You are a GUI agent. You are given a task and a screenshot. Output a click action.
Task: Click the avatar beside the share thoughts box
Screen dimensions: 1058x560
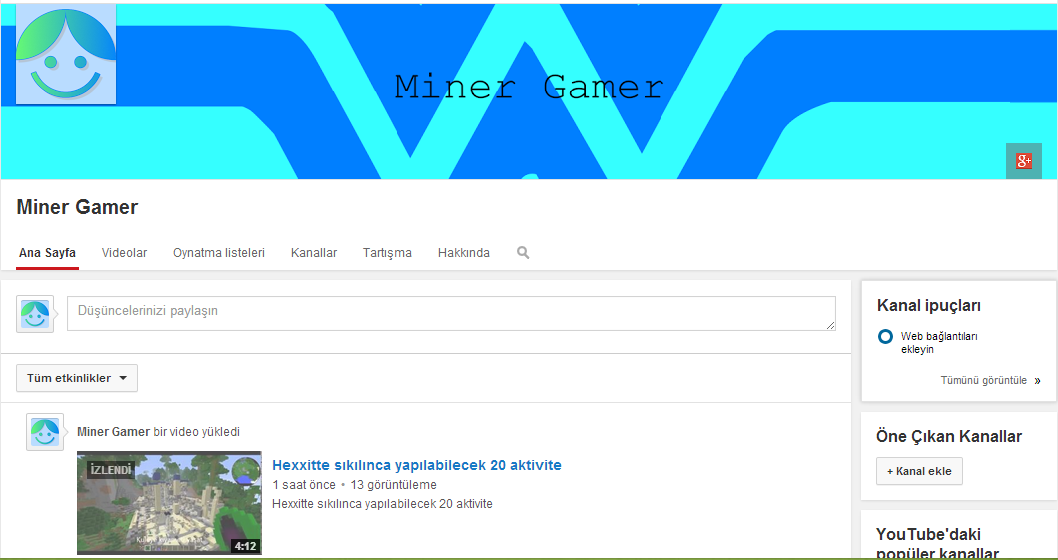point(35,314)
